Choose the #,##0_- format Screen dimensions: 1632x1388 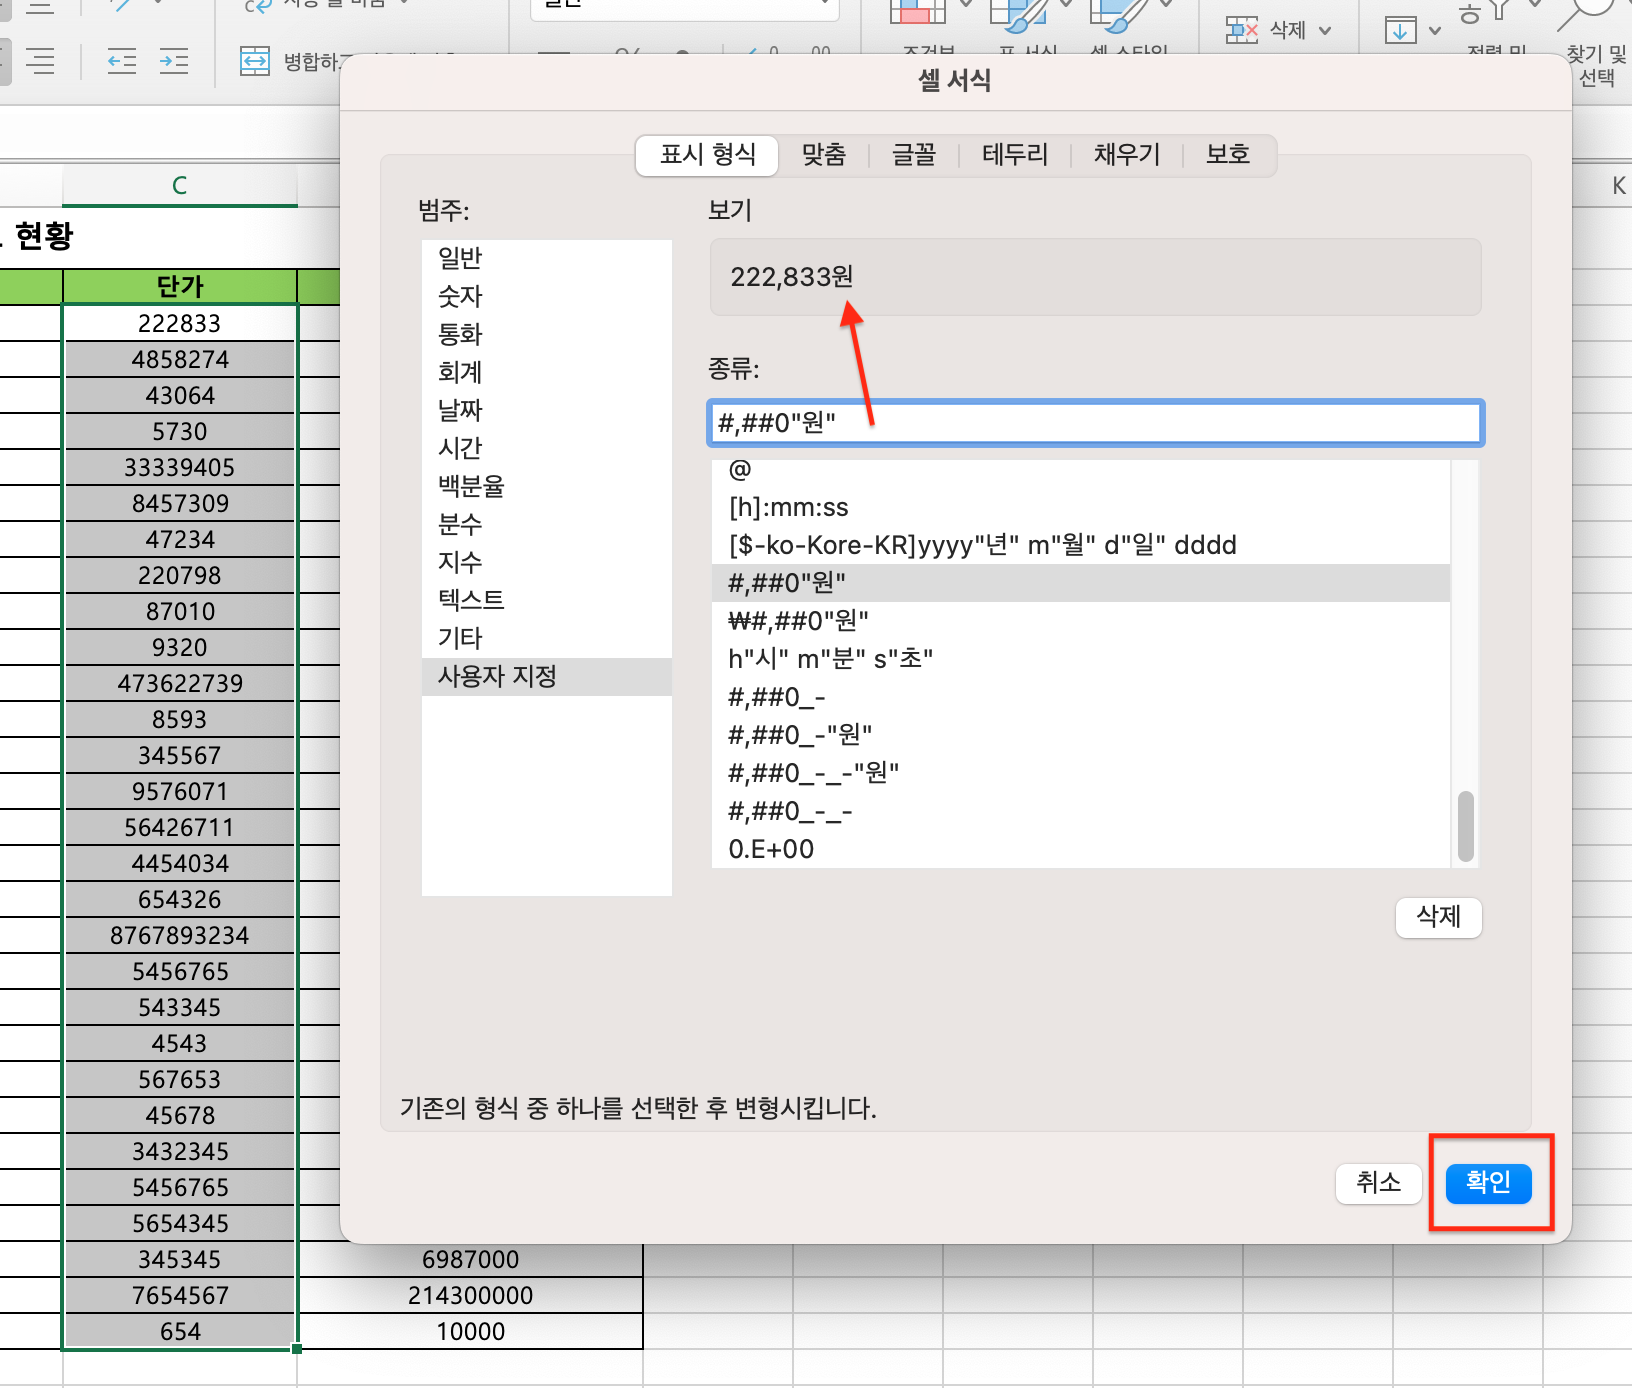tap(1081, 697)
